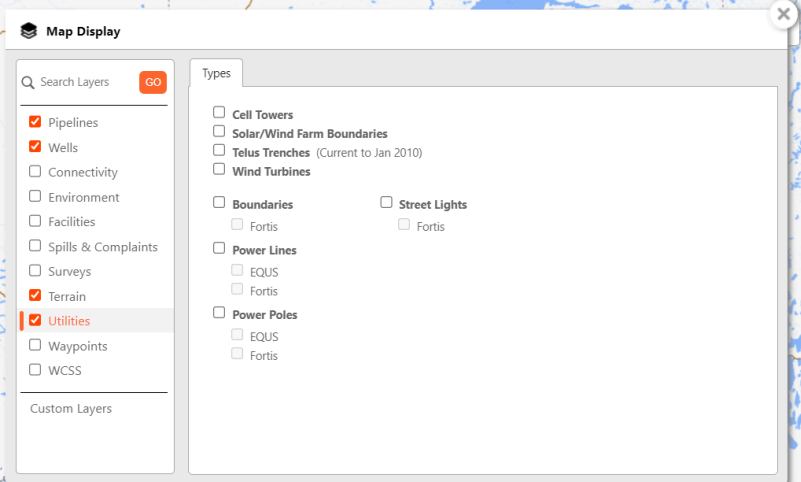Uncheck the Pipelines layer checkbox
This screenshot has height=482, width=801.
35,122
